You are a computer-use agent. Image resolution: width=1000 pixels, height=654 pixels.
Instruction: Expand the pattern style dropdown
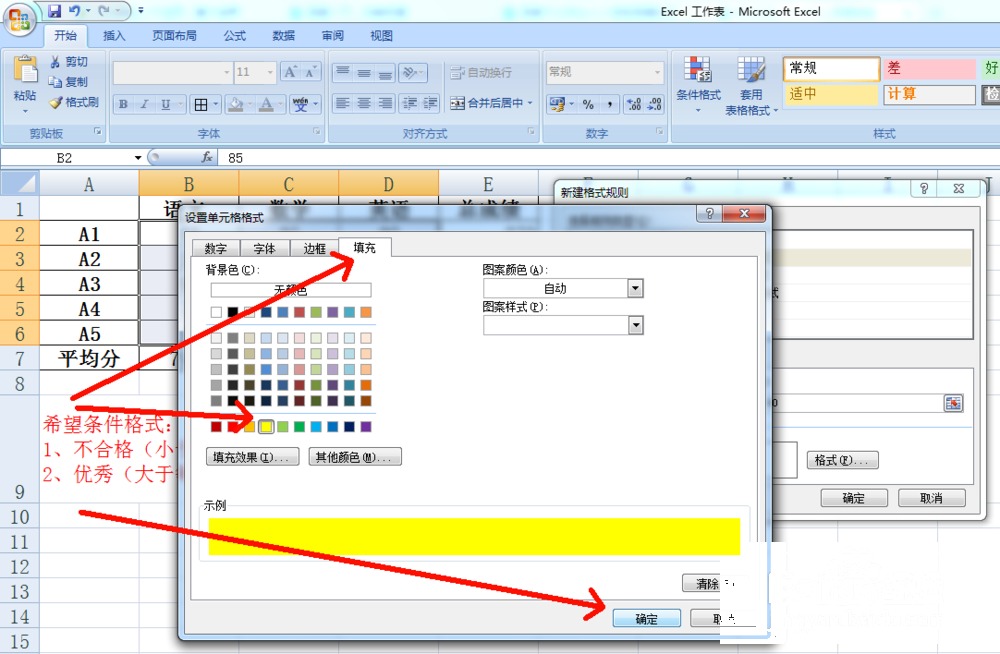coord(635,325)
